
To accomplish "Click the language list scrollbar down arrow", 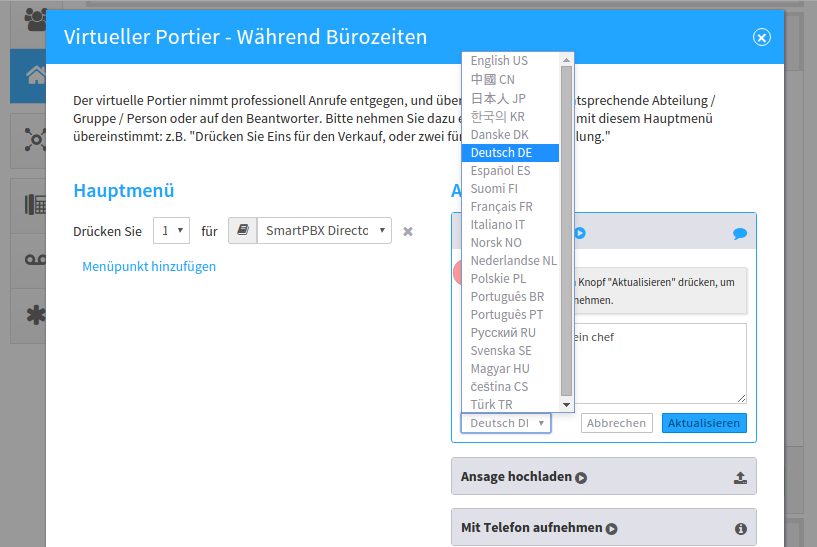I will pyautogui.click(x=567, y=404).
